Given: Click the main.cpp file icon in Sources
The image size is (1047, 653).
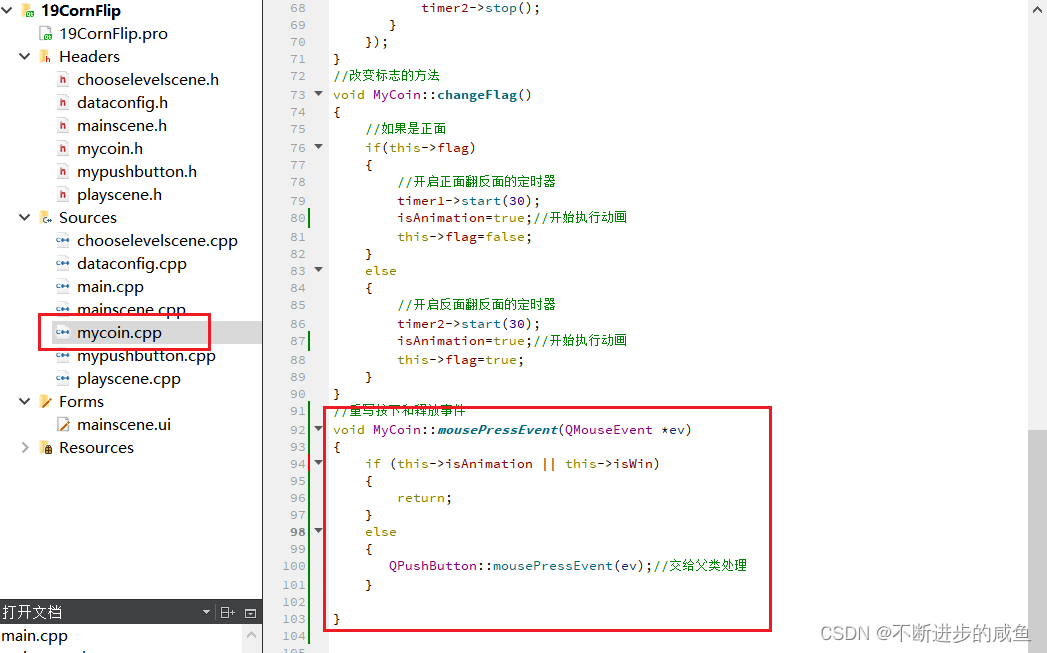Looking at the screenshot, I should 63,286.
